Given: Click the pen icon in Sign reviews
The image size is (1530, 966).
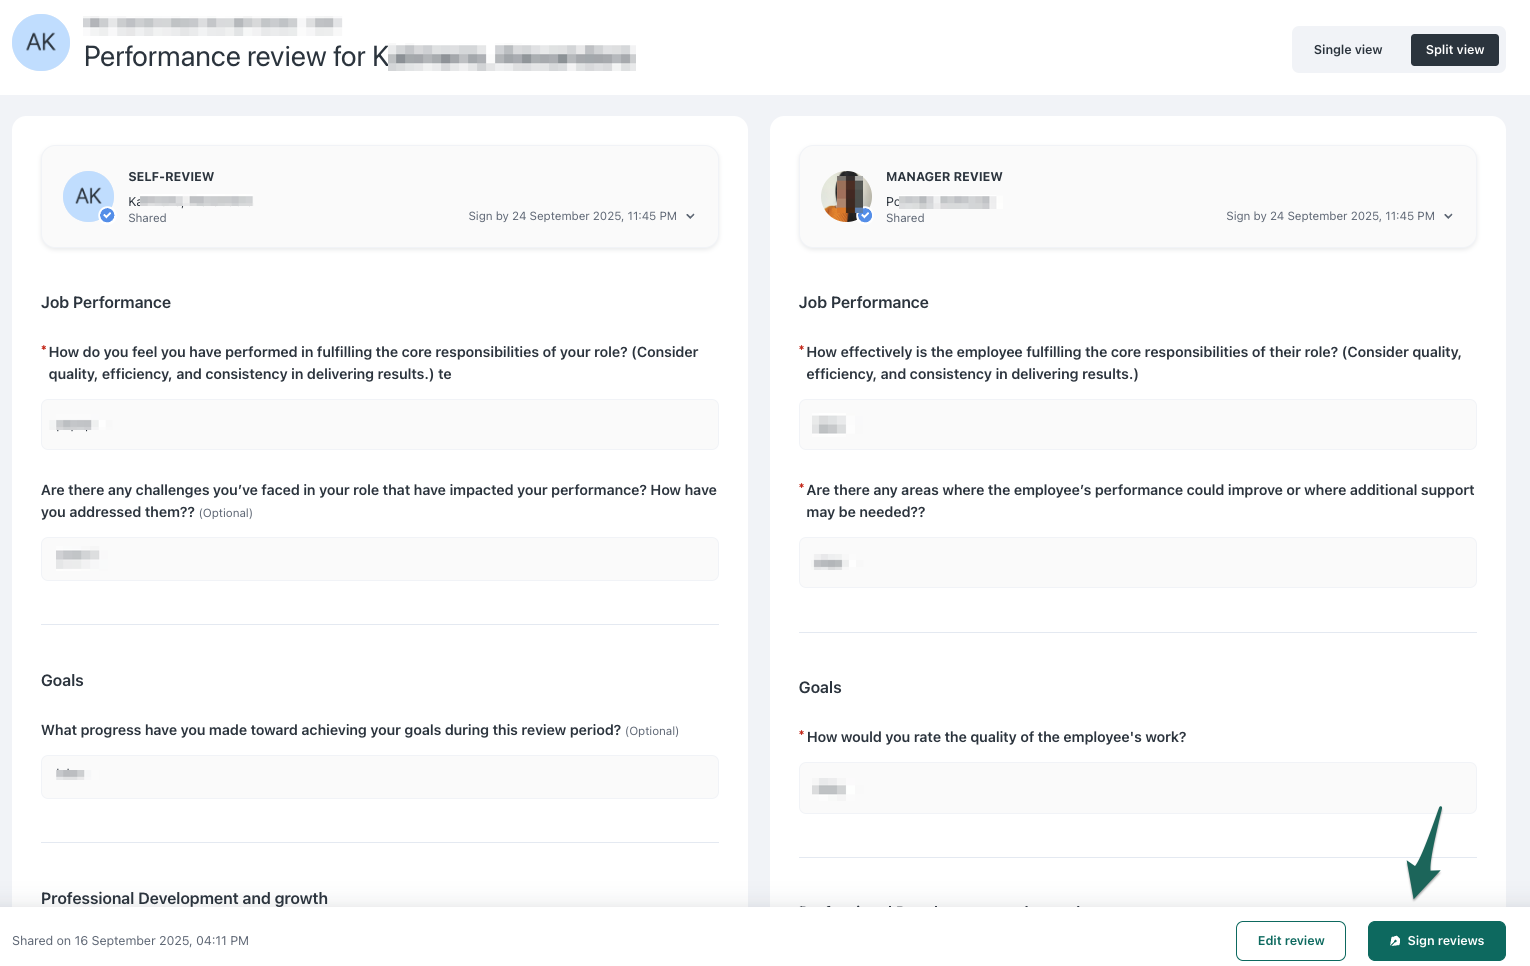Looking at the screenshot, I should pos(1395,941).
